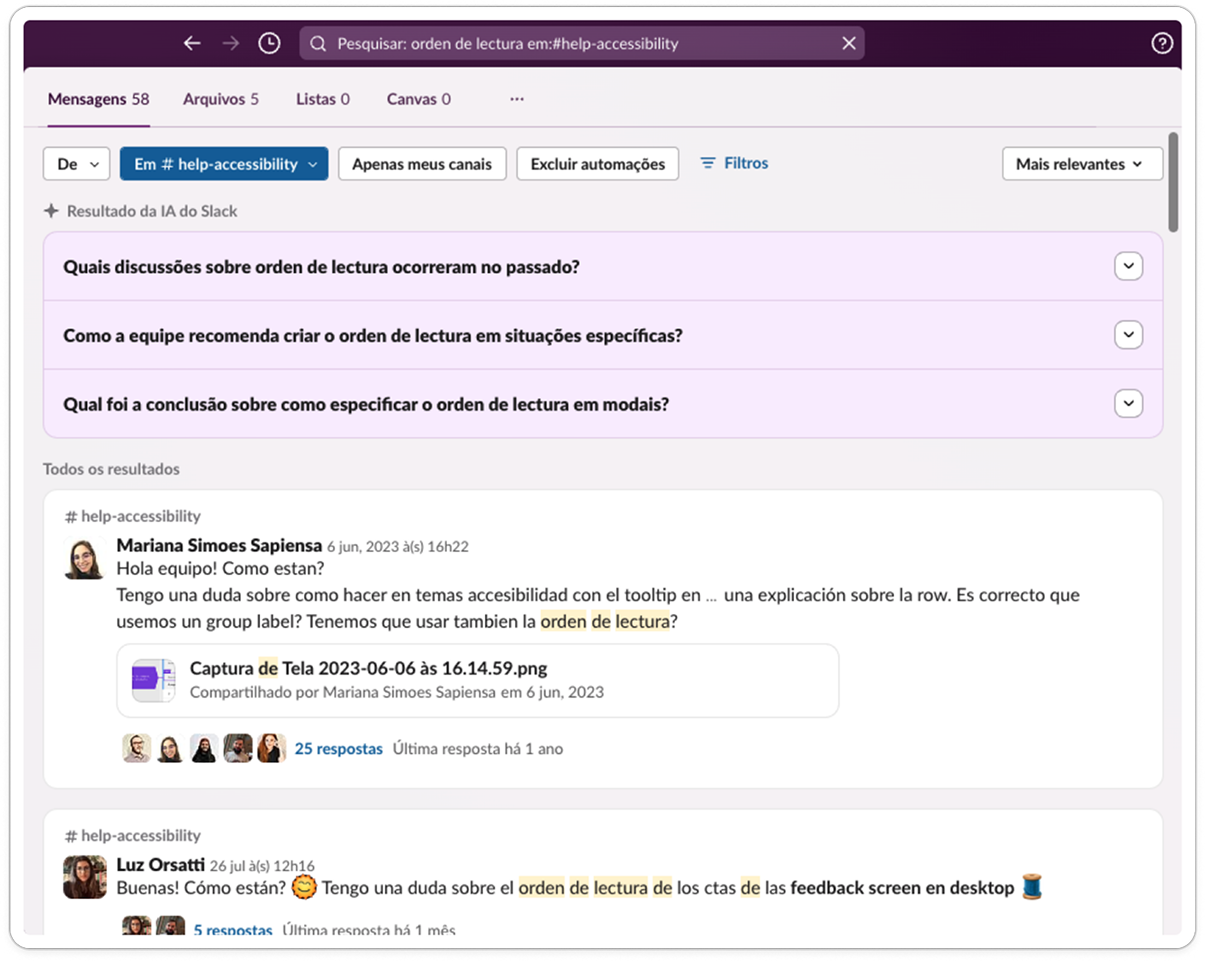Open the Captura de Tela file thumbnail
Image resolution: width=1206 pixels, height=962 pixels.
[x=153, y=681]
